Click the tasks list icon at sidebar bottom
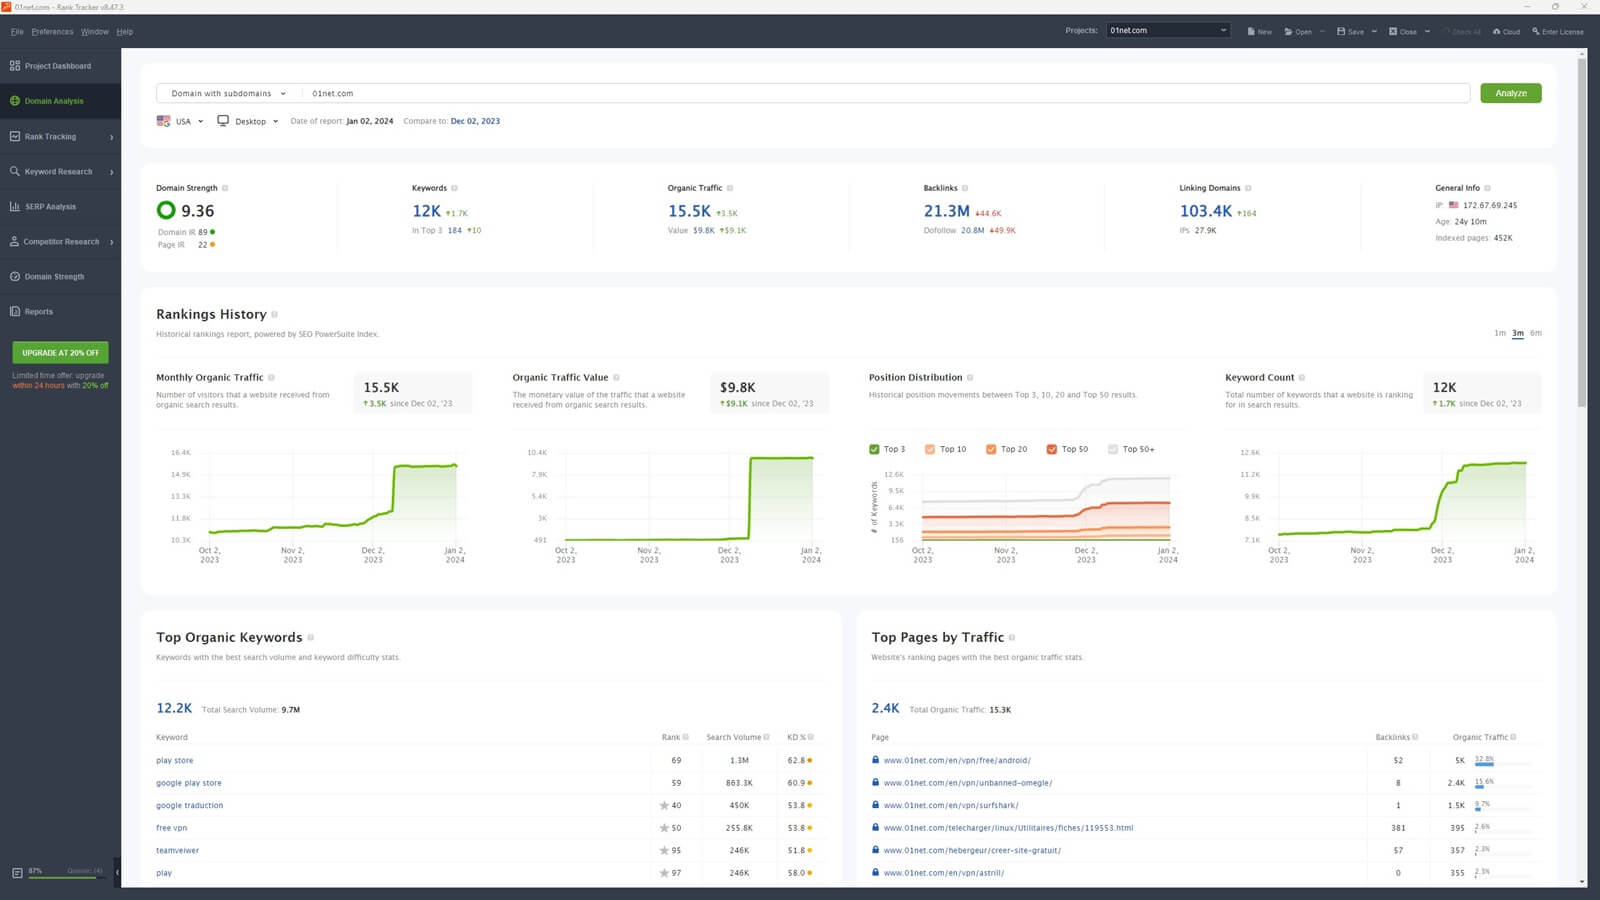This screenshot has width=1600, height=900. click(x=17, y=872)
